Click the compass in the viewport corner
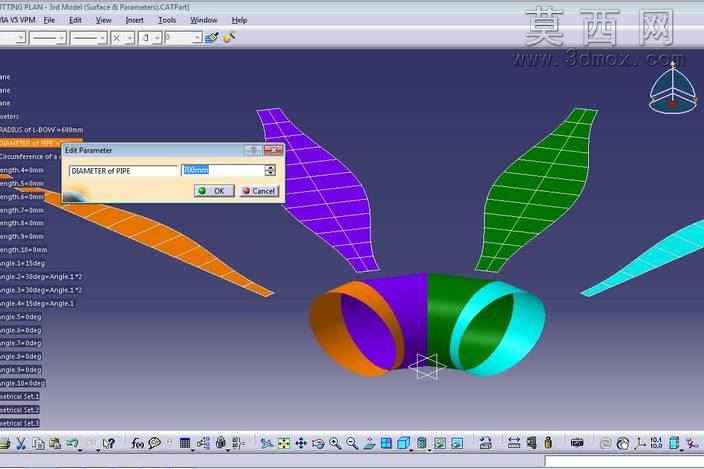 [x=672, y=88]
